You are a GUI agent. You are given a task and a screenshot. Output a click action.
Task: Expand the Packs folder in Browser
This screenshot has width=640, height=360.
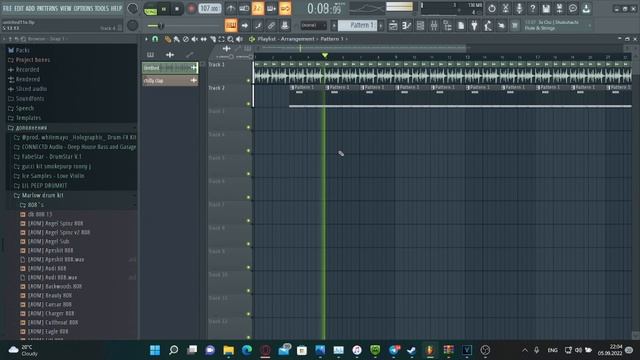[22, 50]
